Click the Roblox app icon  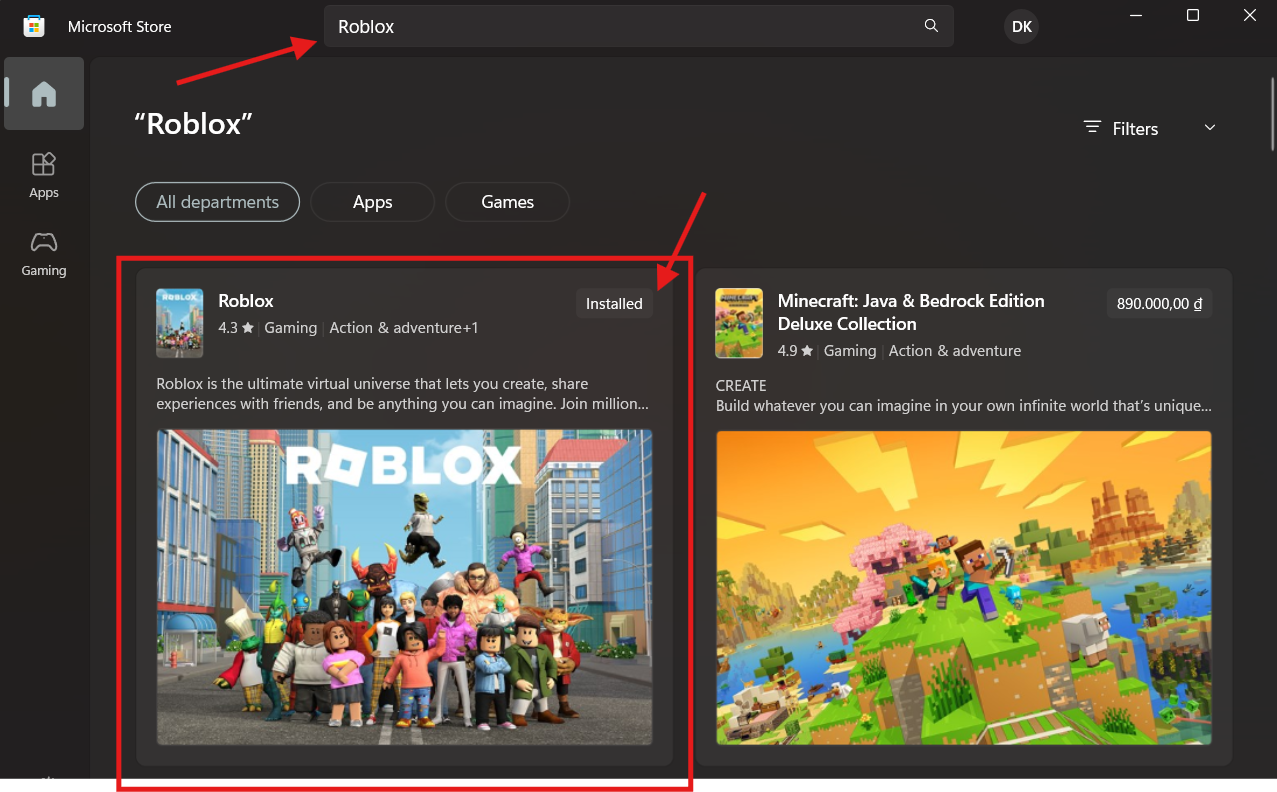pyautogui.click(x=180, y=323)
